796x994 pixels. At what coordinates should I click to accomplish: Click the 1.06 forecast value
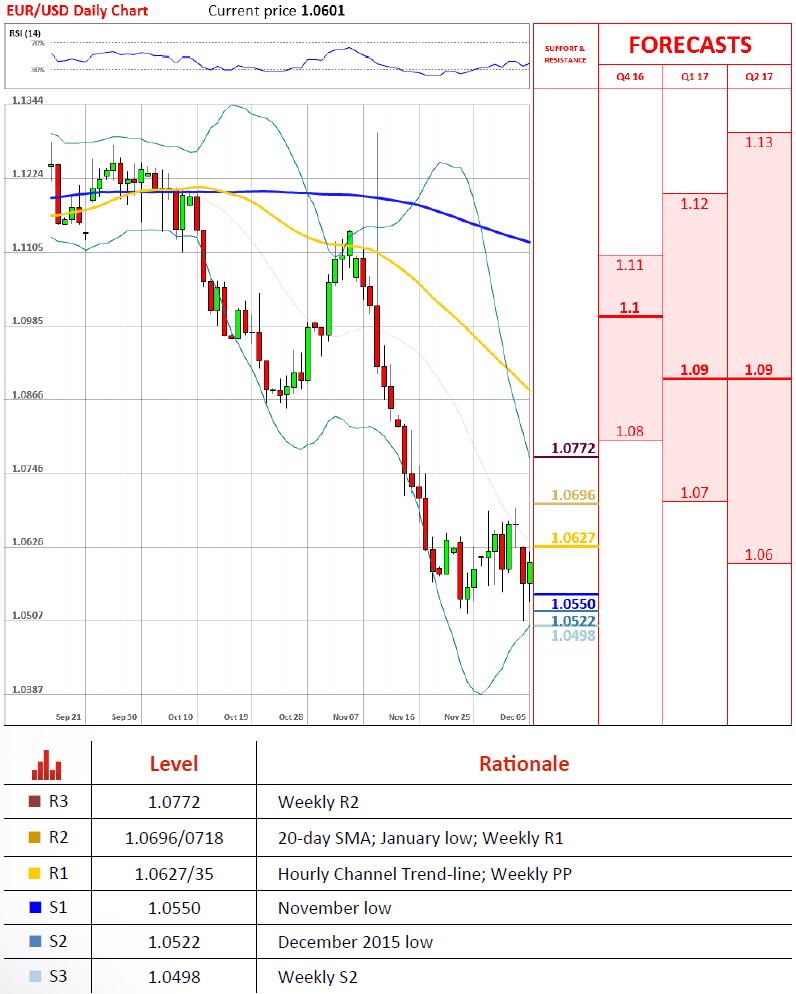pos(759,555)
